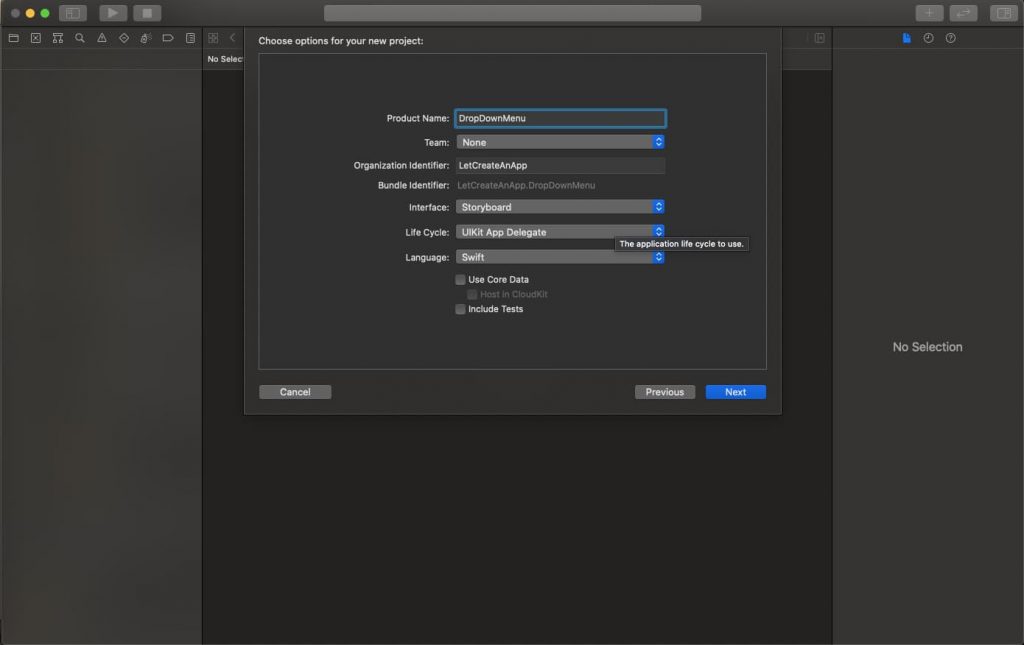Click the green zoom window button
The width and height of the screenshot is (1024, 645).
pos(45,13)
